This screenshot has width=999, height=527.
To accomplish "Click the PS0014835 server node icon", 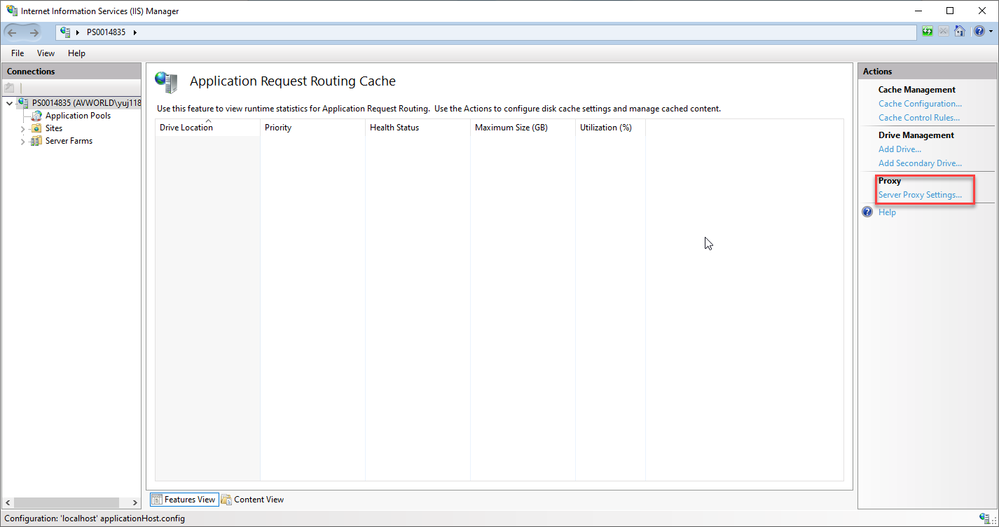I will coord(24,103).
